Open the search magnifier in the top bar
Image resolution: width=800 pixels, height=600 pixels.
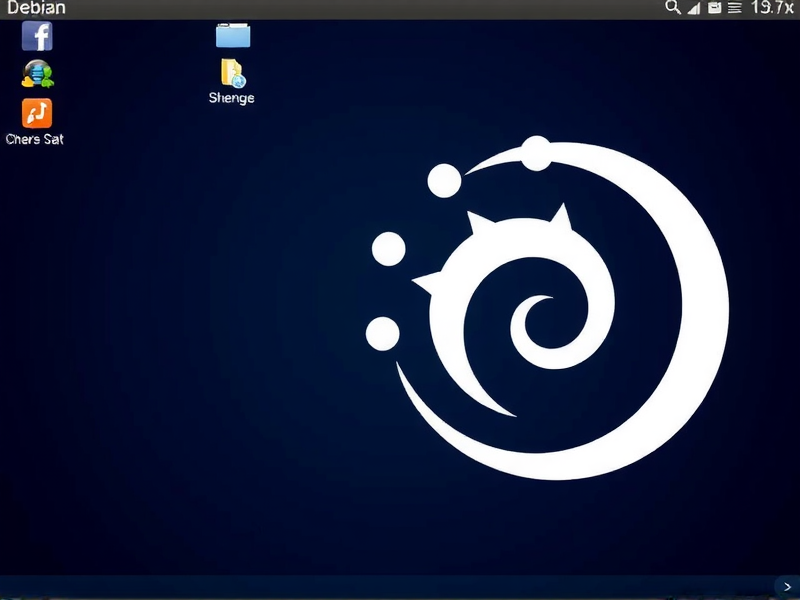(672, 8)
